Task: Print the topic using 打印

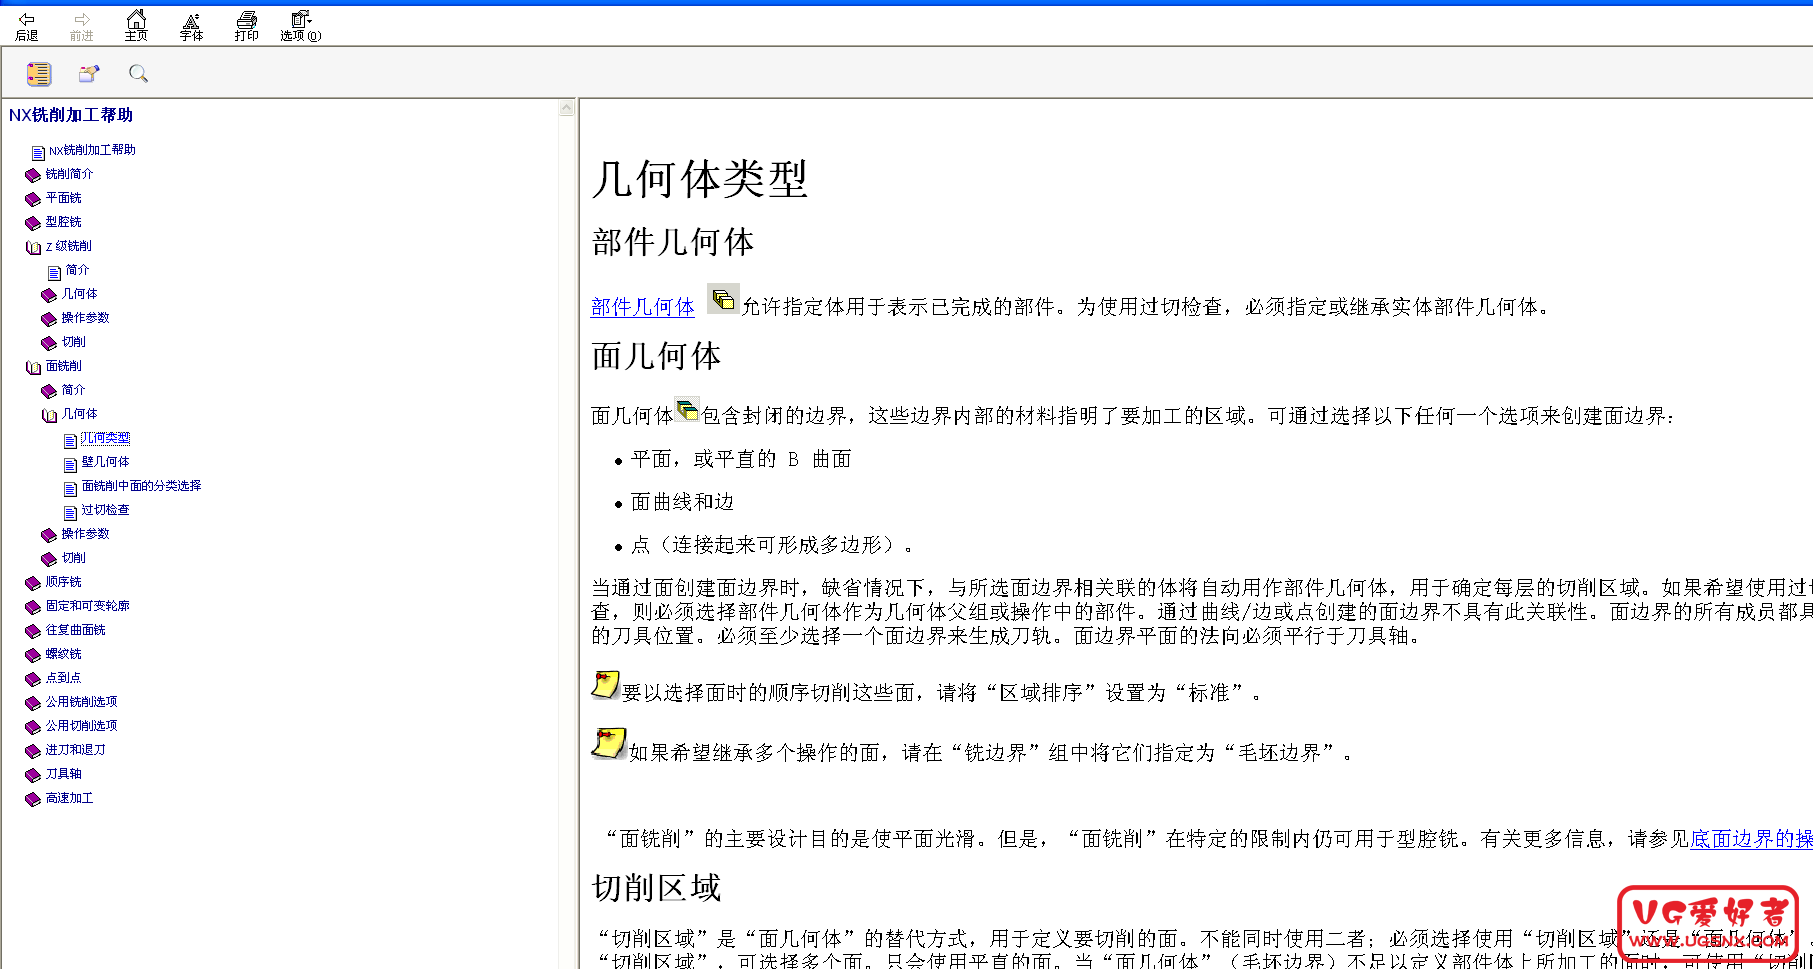Action: (x=247, y=26)
